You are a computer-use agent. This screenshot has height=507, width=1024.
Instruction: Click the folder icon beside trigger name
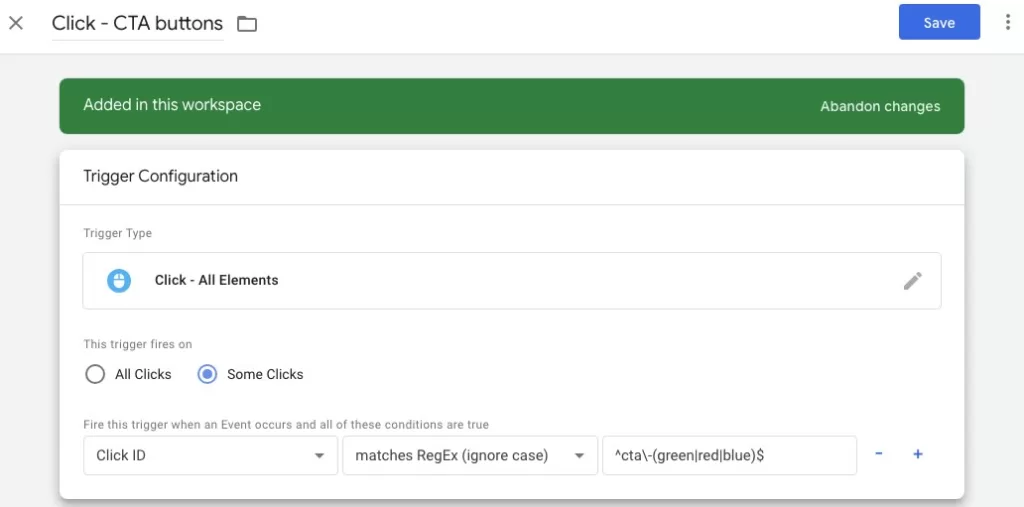(247, 24)
